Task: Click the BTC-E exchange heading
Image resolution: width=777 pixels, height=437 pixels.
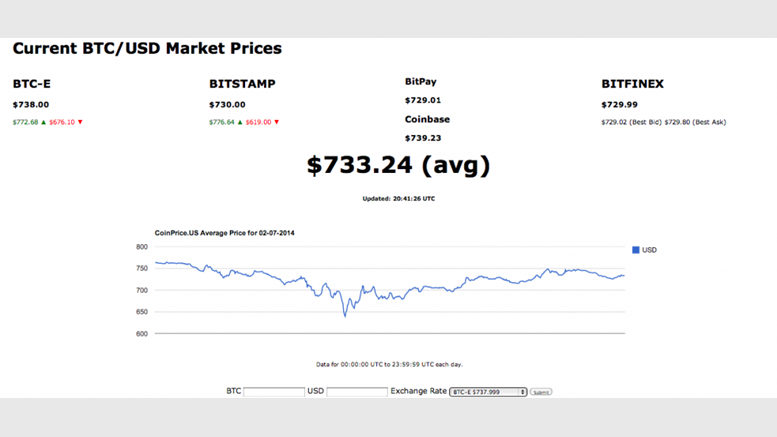Action: (x=32, y=84)
